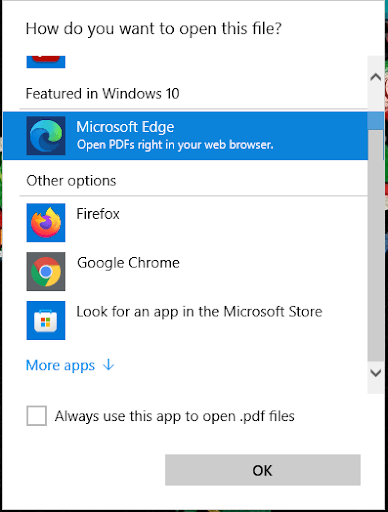
Task: Click scrollbar up arrow
Action: pyautogui.click(x=376, y=77)
